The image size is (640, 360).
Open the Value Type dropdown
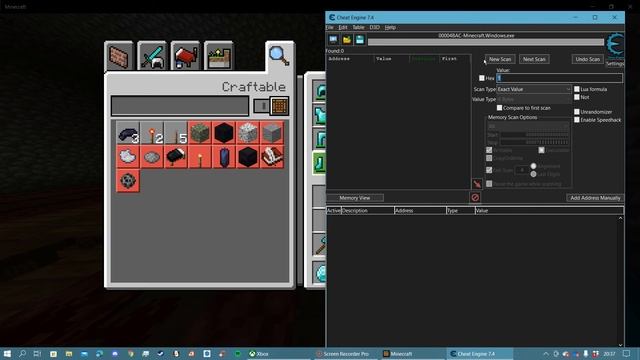coord(534,99)
